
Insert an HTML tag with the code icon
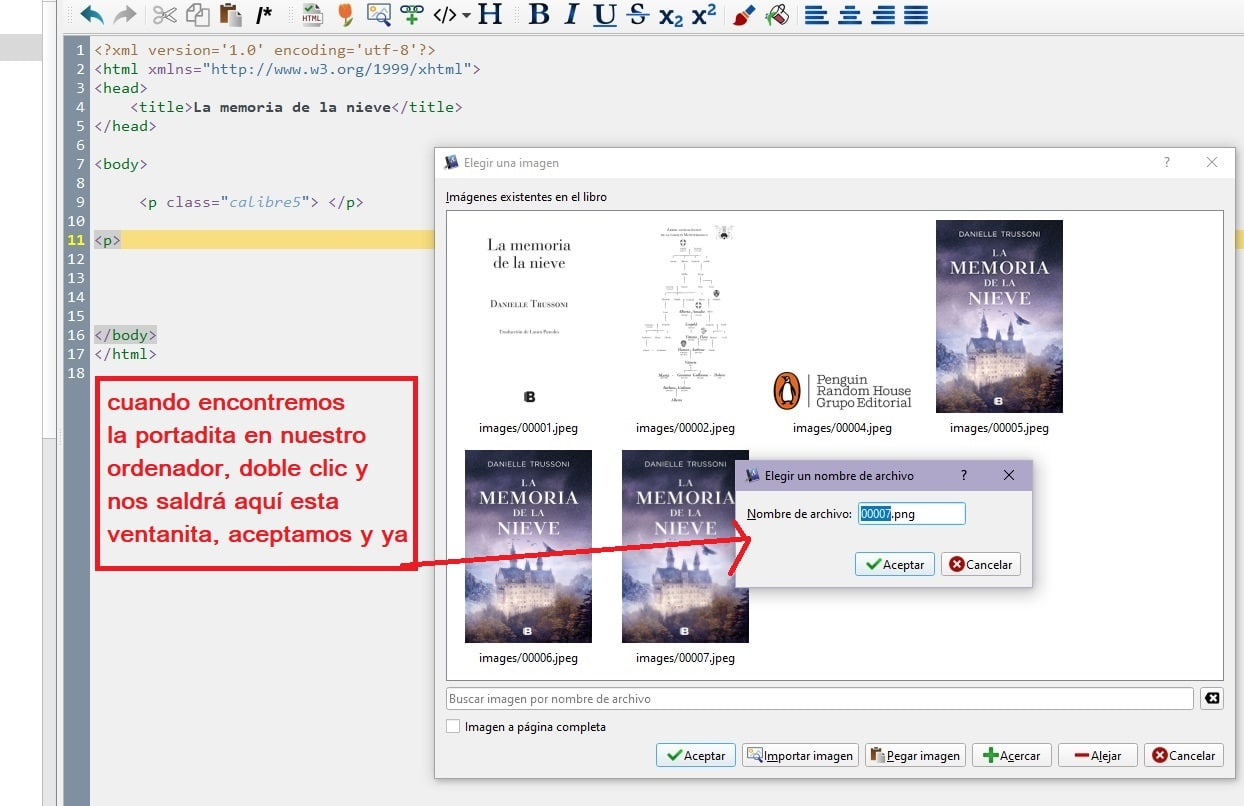pyautogui.click(x=445, y=15)
